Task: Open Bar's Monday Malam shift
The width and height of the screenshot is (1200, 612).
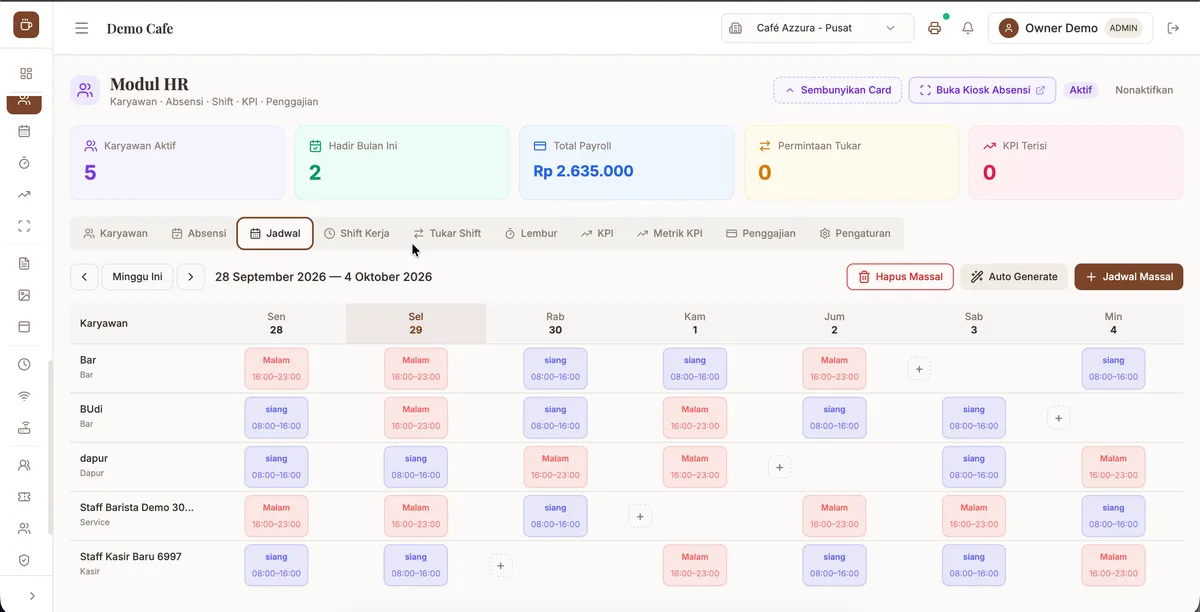Action: 276,369
